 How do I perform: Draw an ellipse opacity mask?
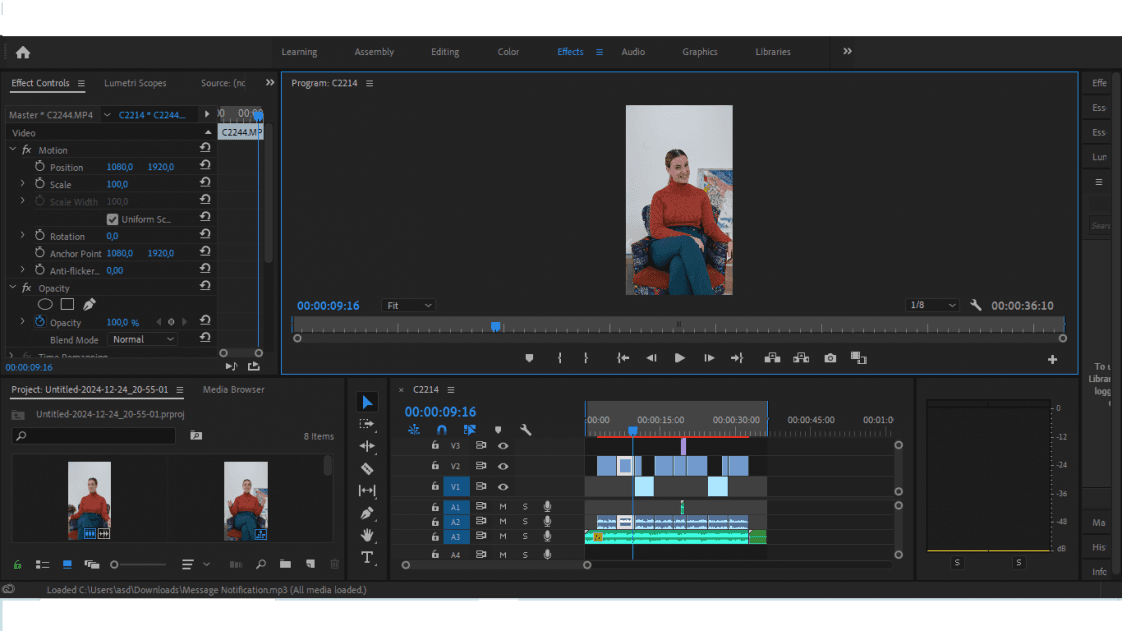pos(45,304)
